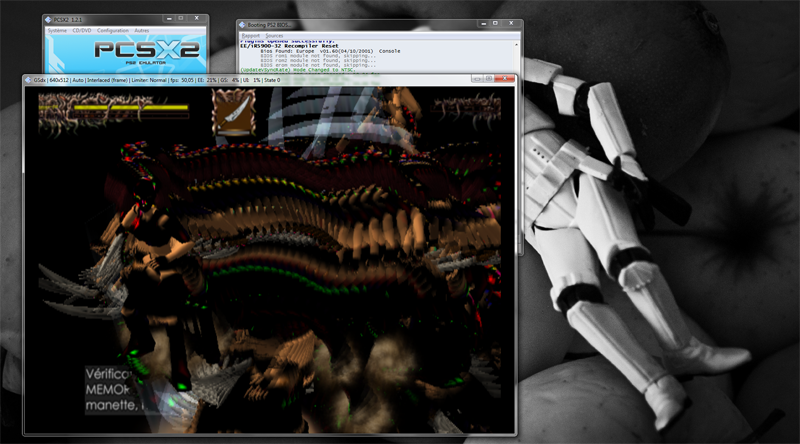The image size is (800, 444).
Task: Click the PCSX2 PS2 Emulator logo banner
Action: coord(126,54)
